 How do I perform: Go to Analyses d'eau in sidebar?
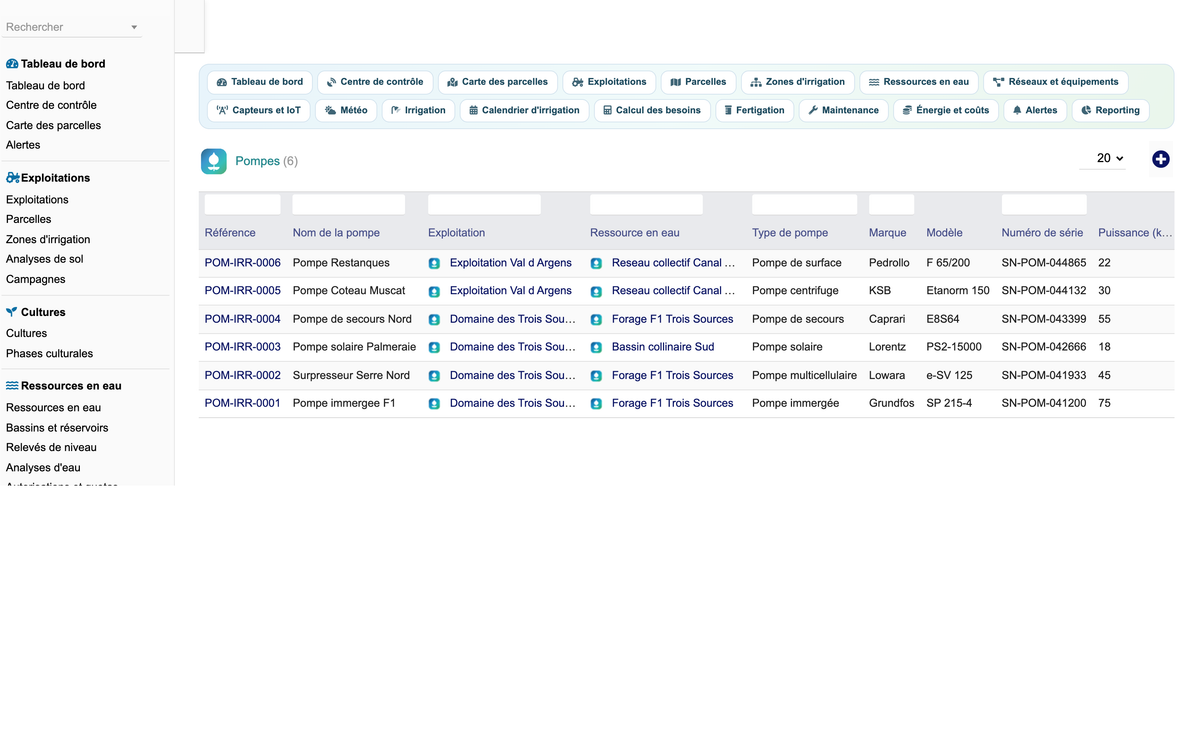43,468
